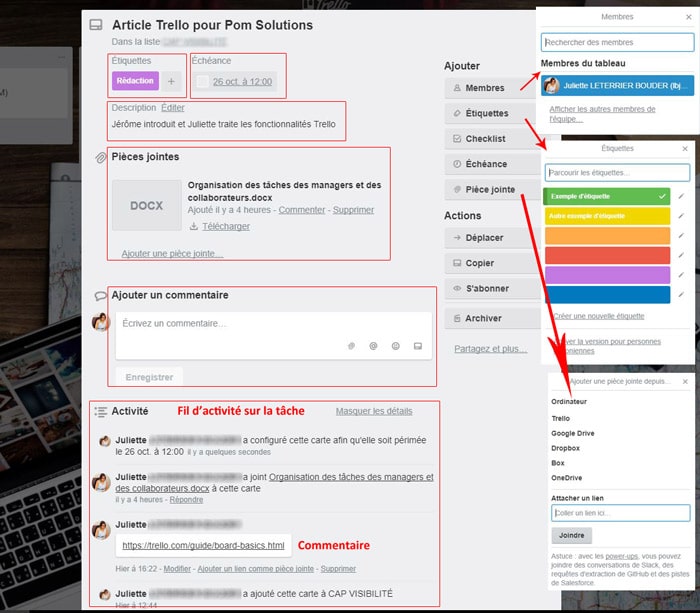
Task: Choose Ordinateur as attachment source
Action: (569, 401)
